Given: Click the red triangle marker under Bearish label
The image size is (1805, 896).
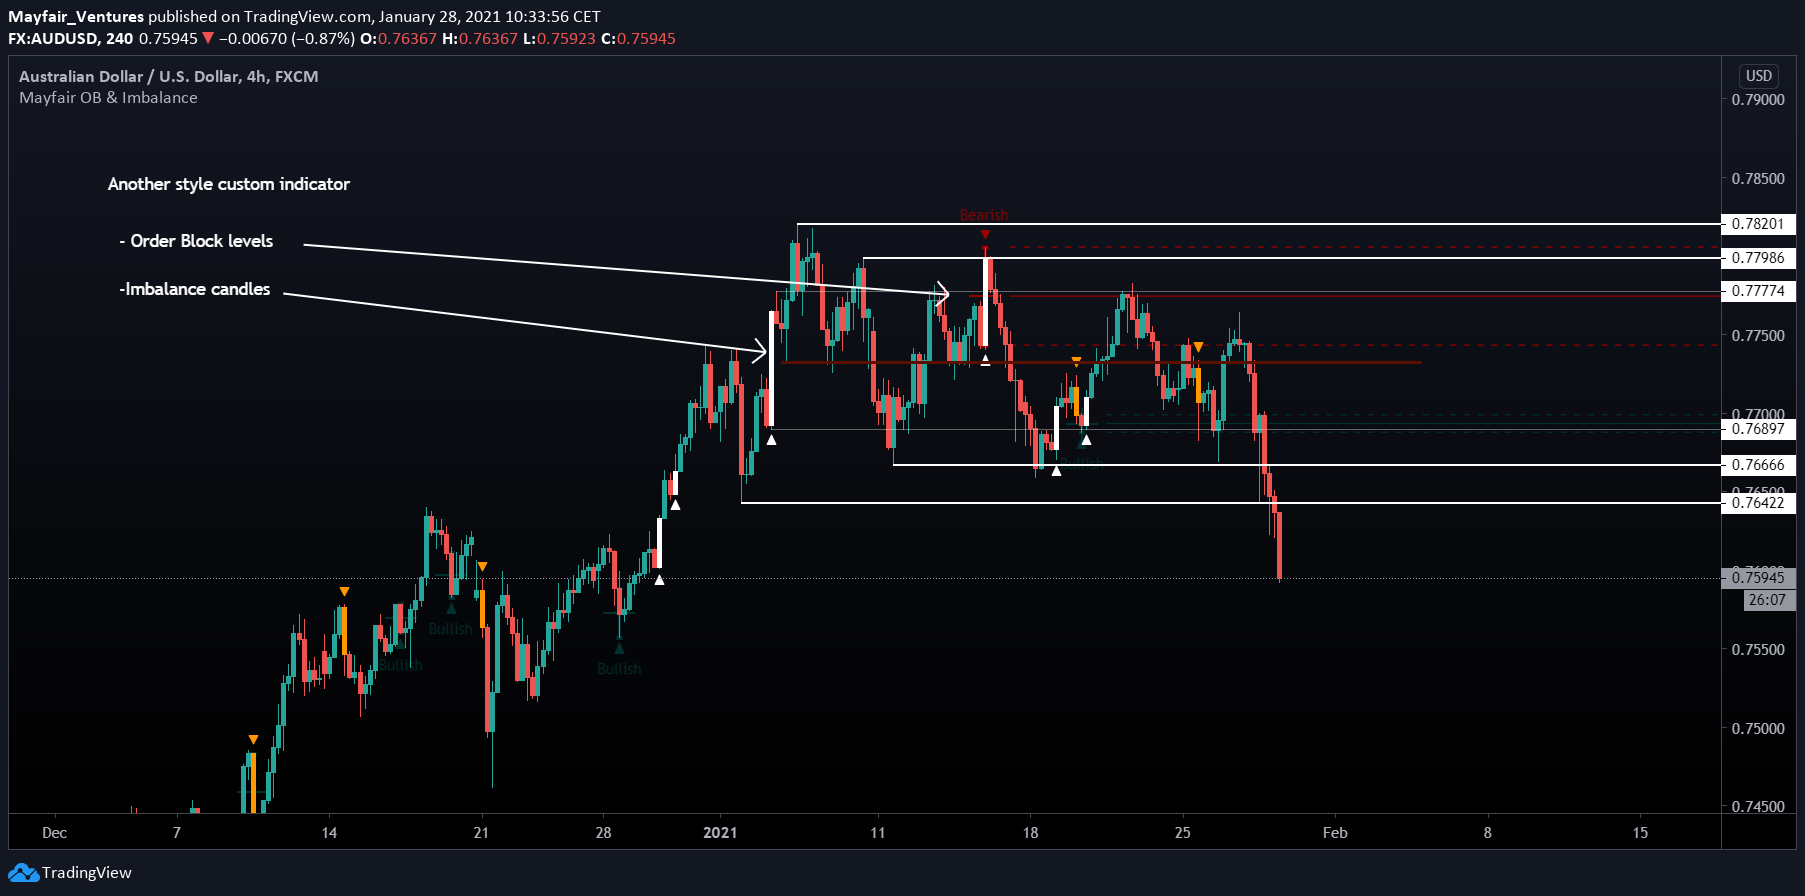Looking at the screenshot, I should click(985, 235).
